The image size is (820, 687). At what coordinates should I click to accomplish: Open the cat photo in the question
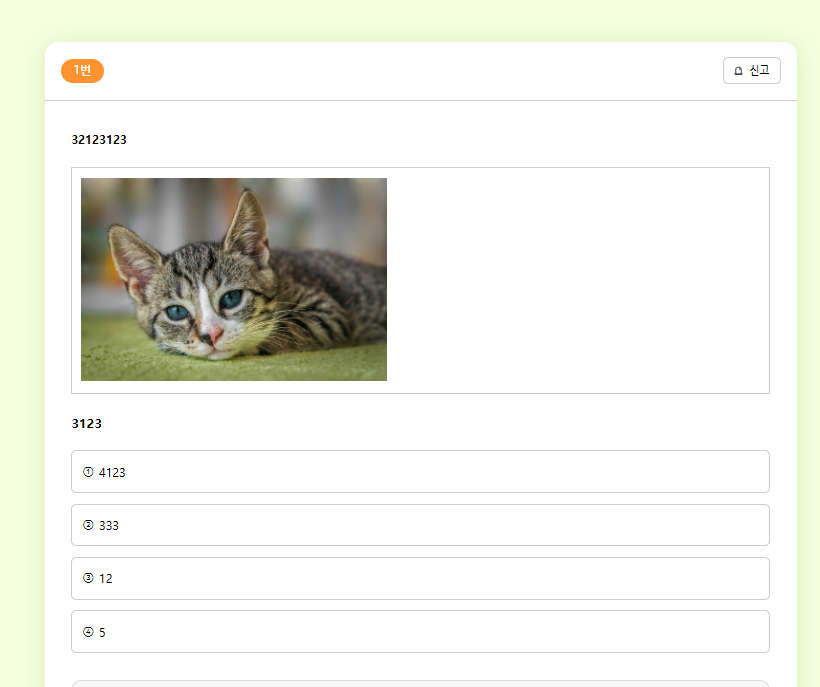pyautogui.click(x=234, y=279)
